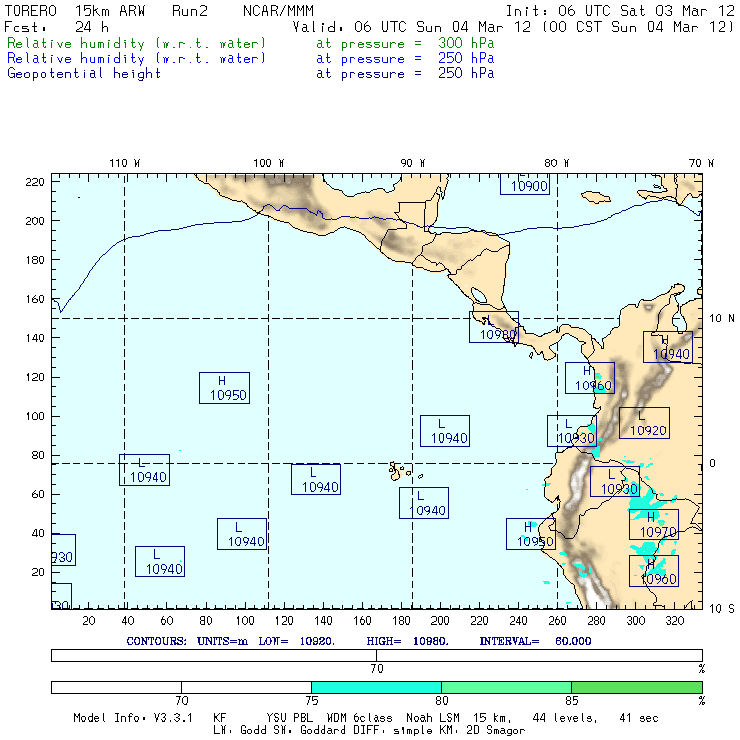Click the '(00 CST Sun 04 Mar 12)' text
This screenshot has width=740, height=740.
tap(638, 27)
